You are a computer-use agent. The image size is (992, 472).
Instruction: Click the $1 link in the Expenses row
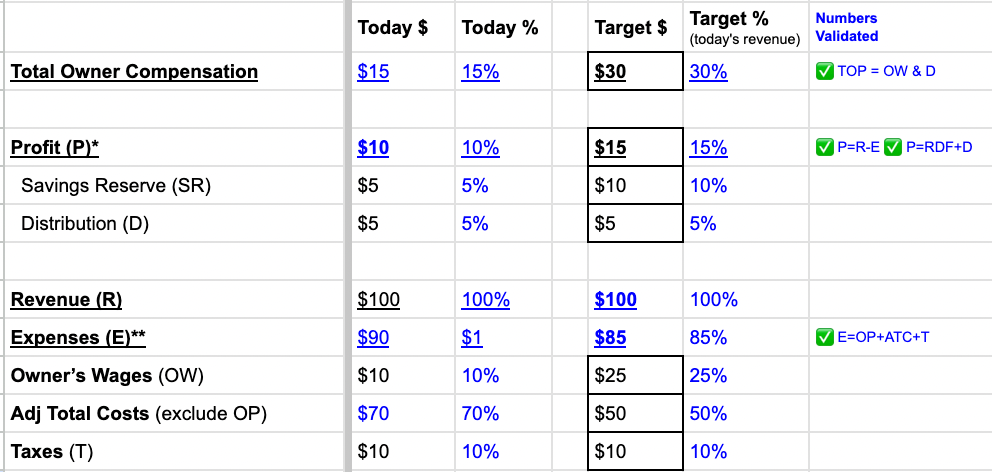(472, 338)
